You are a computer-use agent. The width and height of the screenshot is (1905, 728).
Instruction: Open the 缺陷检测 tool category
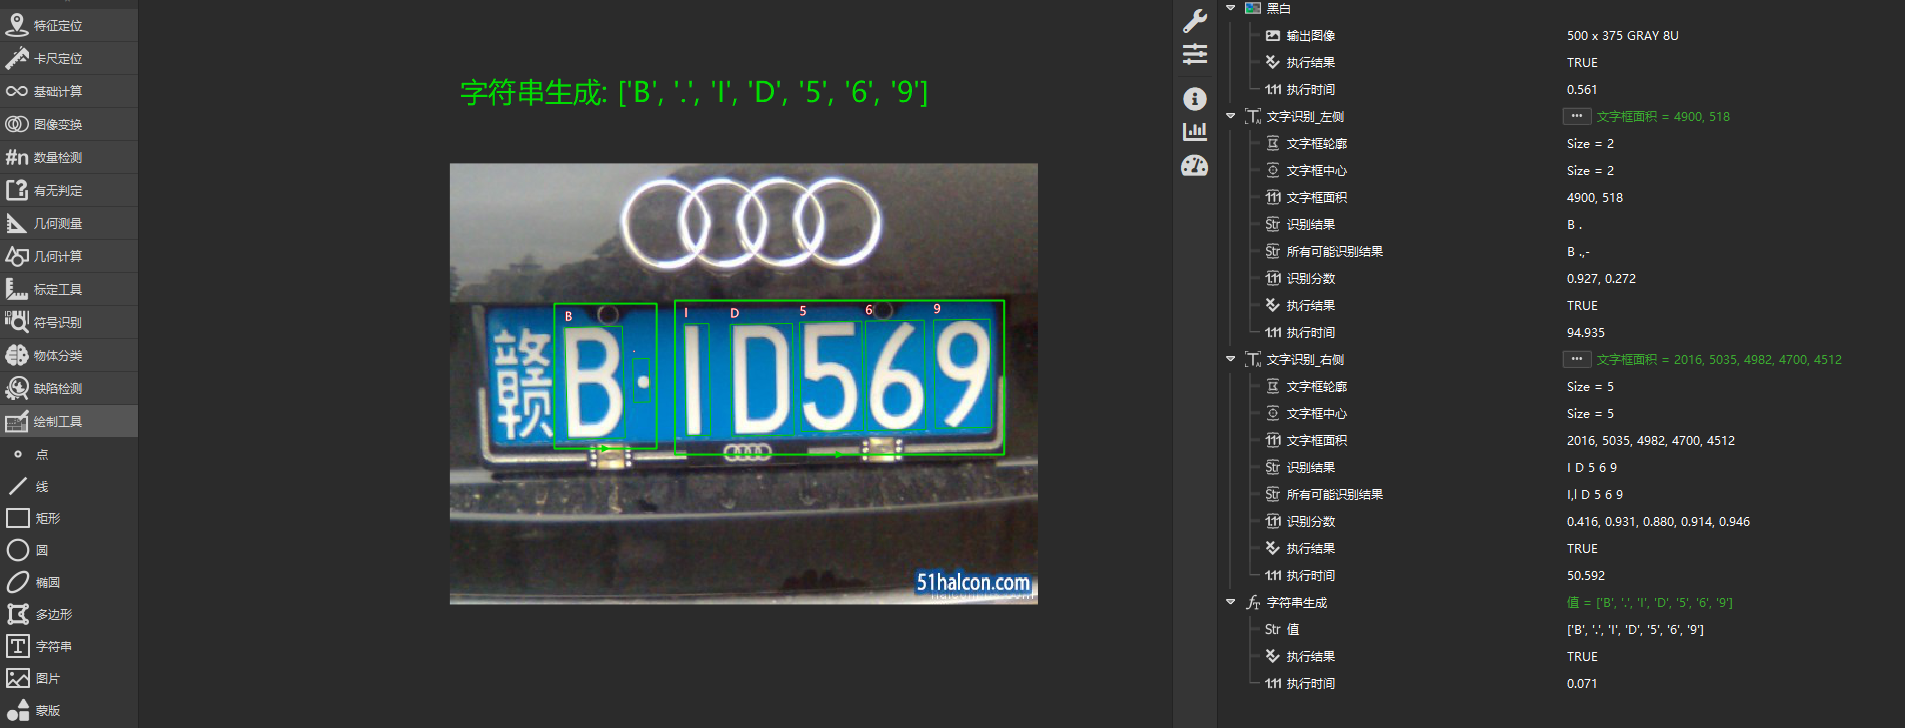pyautogui.click(x=58, y=388)
